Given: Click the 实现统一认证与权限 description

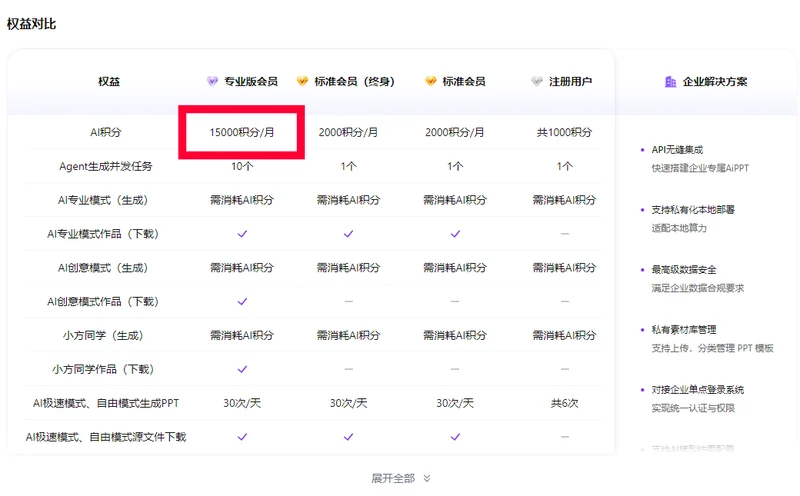Looking at the screenshot, I should point(693,408).
